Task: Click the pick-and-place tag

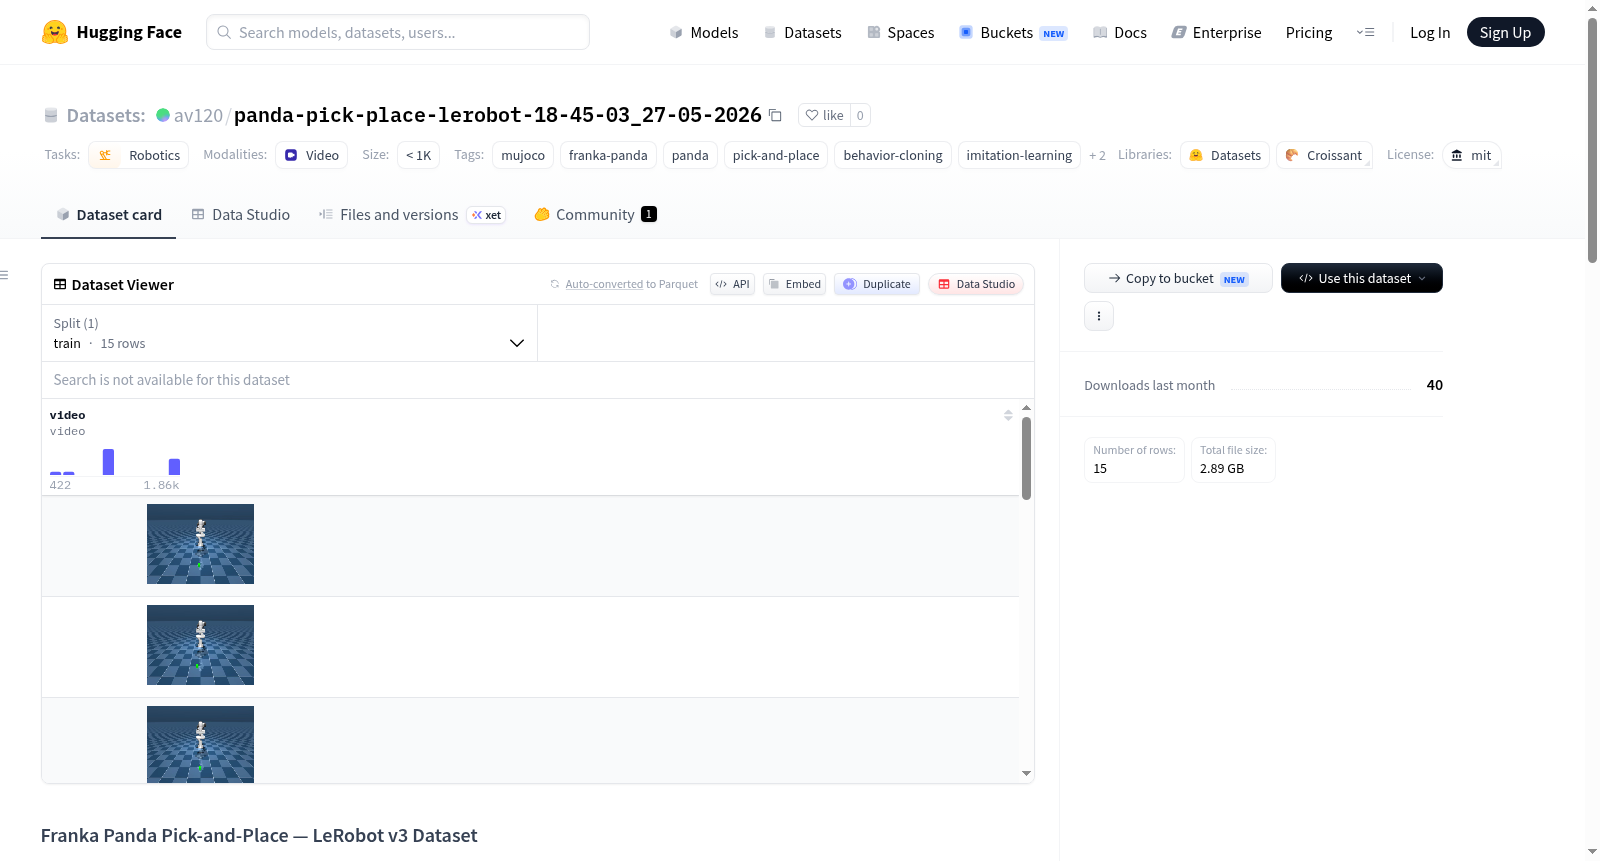Action: [776, 155]
